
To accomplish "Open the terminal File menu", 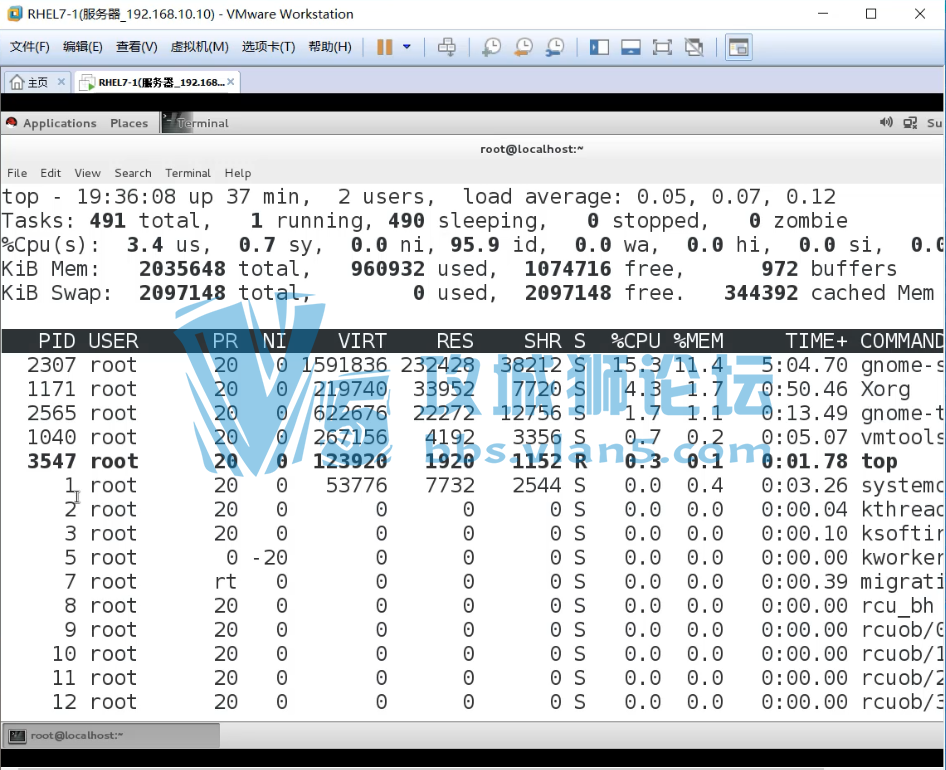I will [17, 173].
